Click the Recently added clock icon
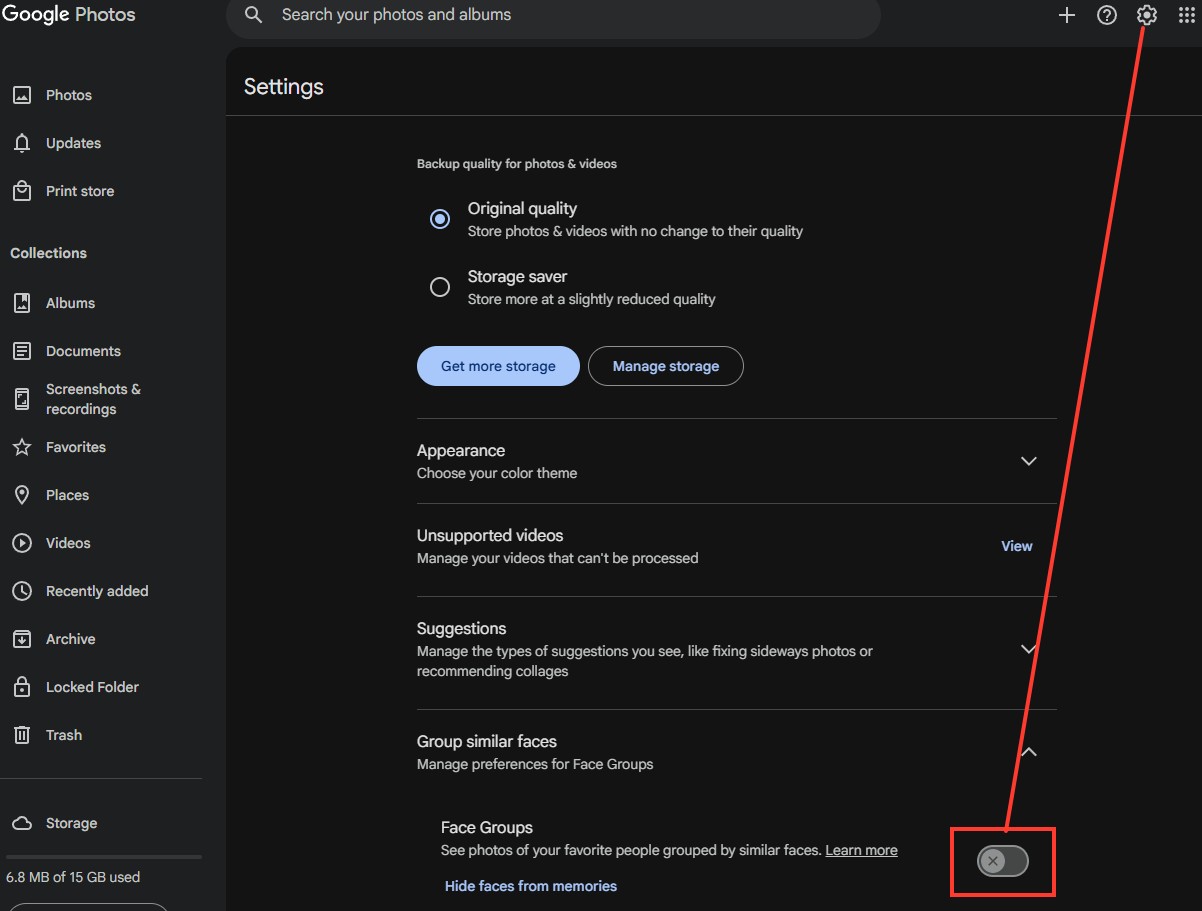Screen dimensions: 1202x911 pos(22,591)
